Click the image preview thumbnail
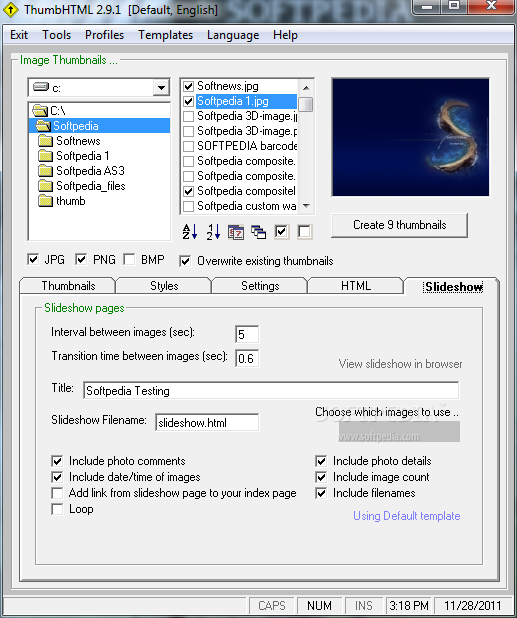Image resolution: width=517 pixels, height=618 pixels. 410,137
